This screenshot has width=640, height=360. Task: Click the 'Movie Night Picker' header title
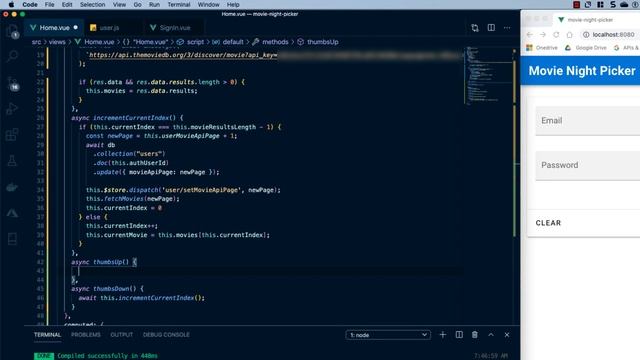tap(582, 71)
